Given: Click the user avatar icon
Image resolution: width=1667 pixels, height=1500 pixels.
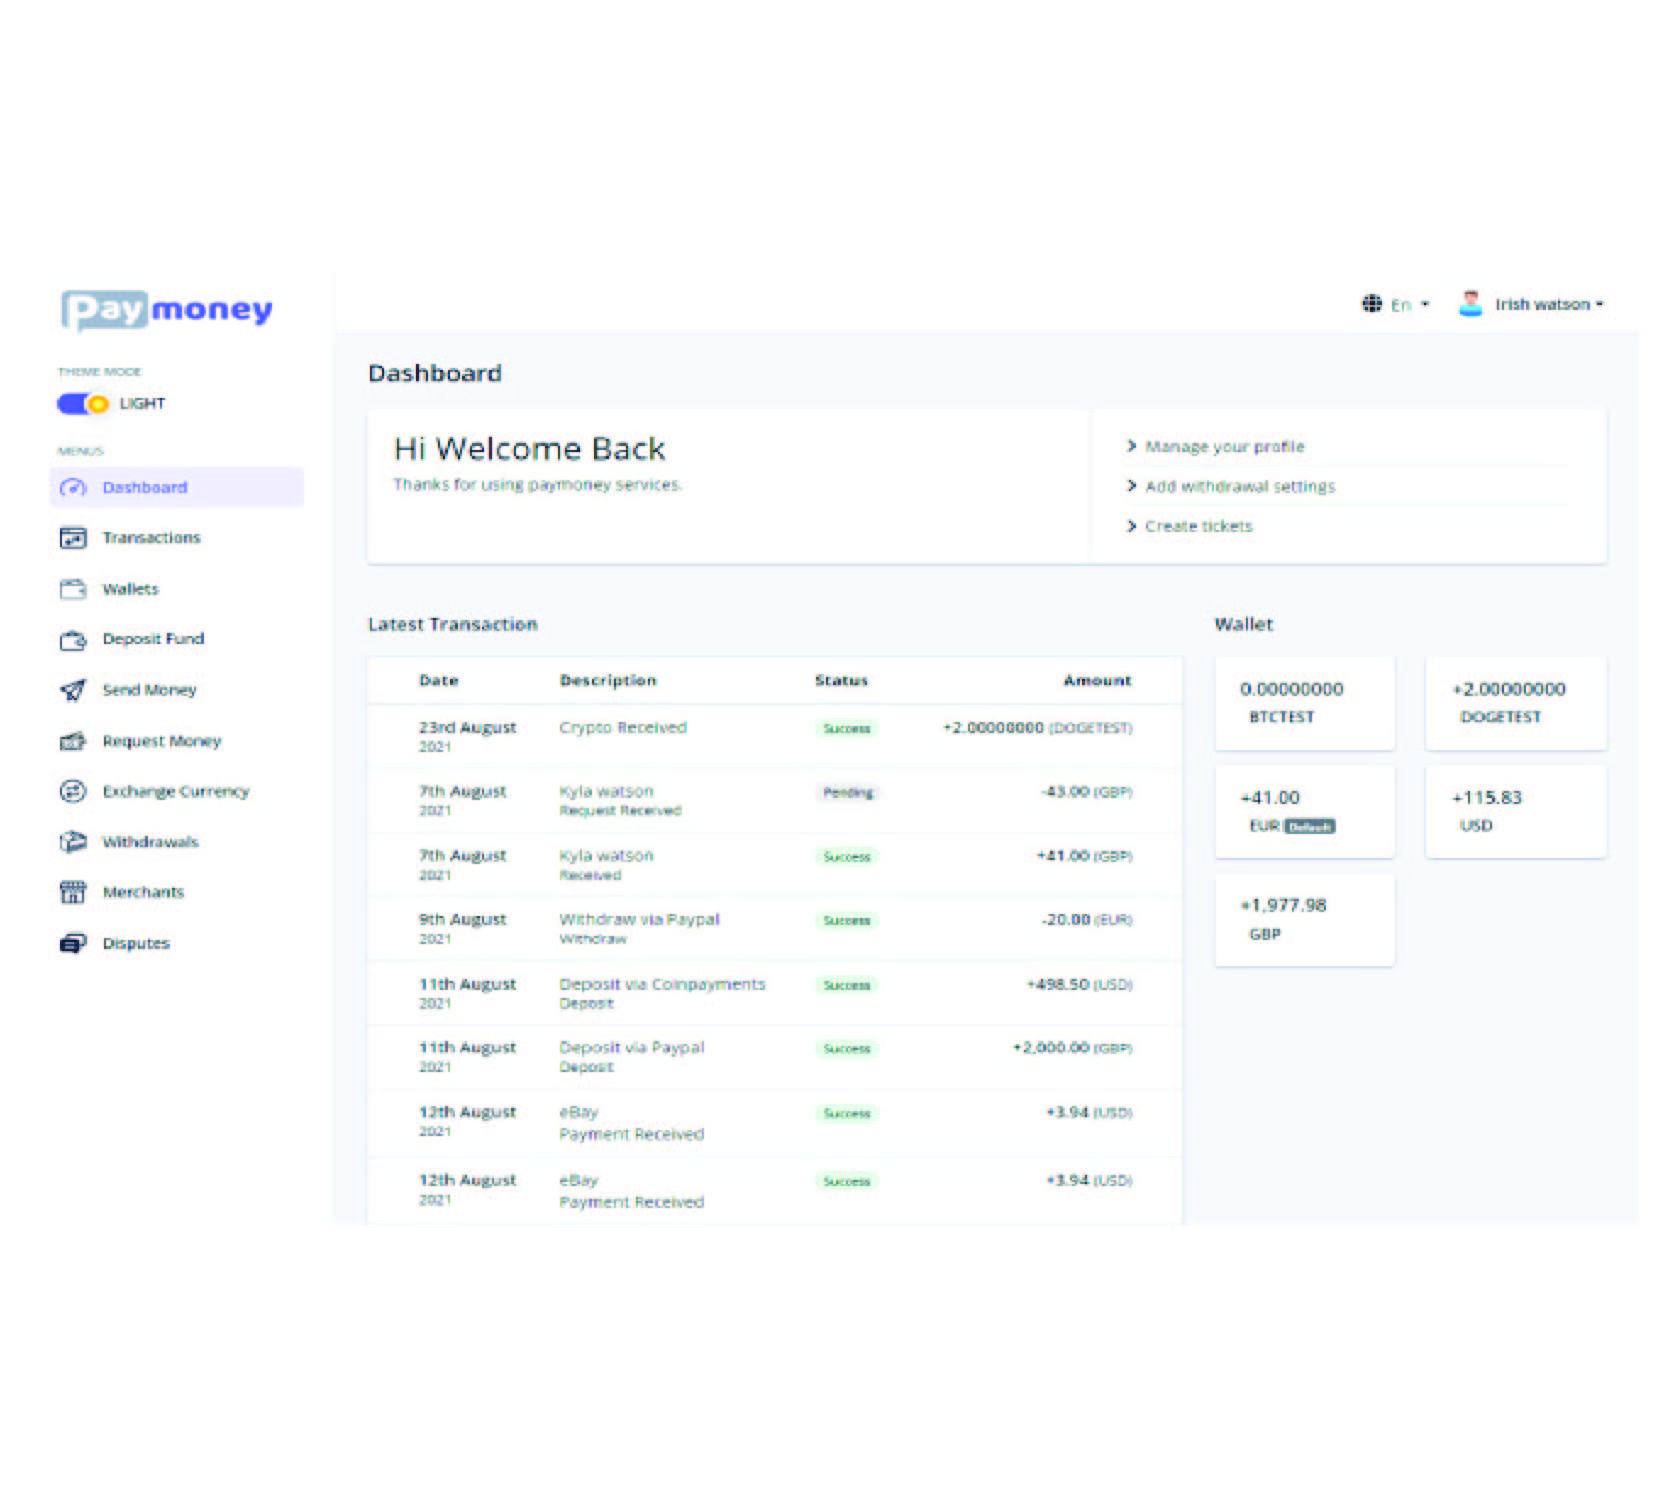Looking at the screenshot, I should 1470,303.
